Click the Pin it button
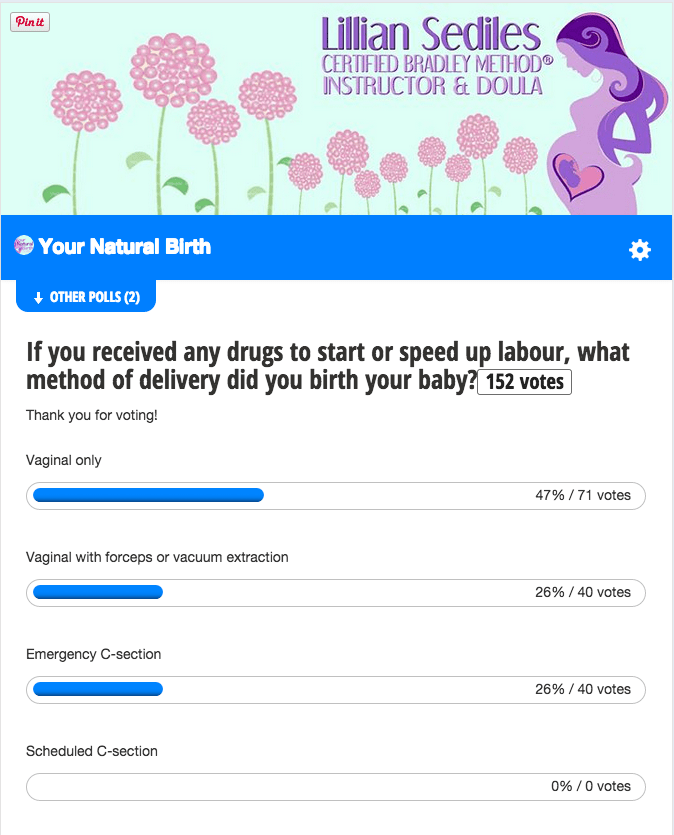Image resolution: width=674 pixels, height=835 pixels. pos(30,22)
